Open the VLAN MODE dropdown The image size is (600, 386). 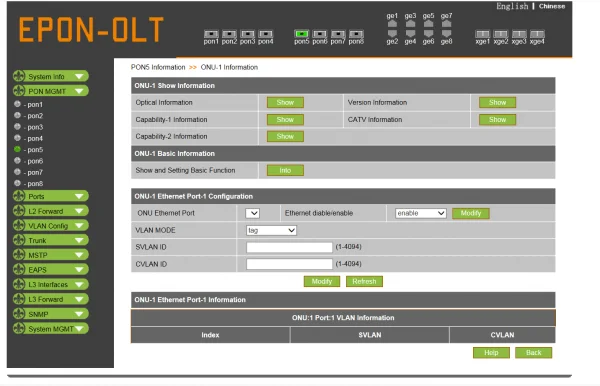click(271, 230)
